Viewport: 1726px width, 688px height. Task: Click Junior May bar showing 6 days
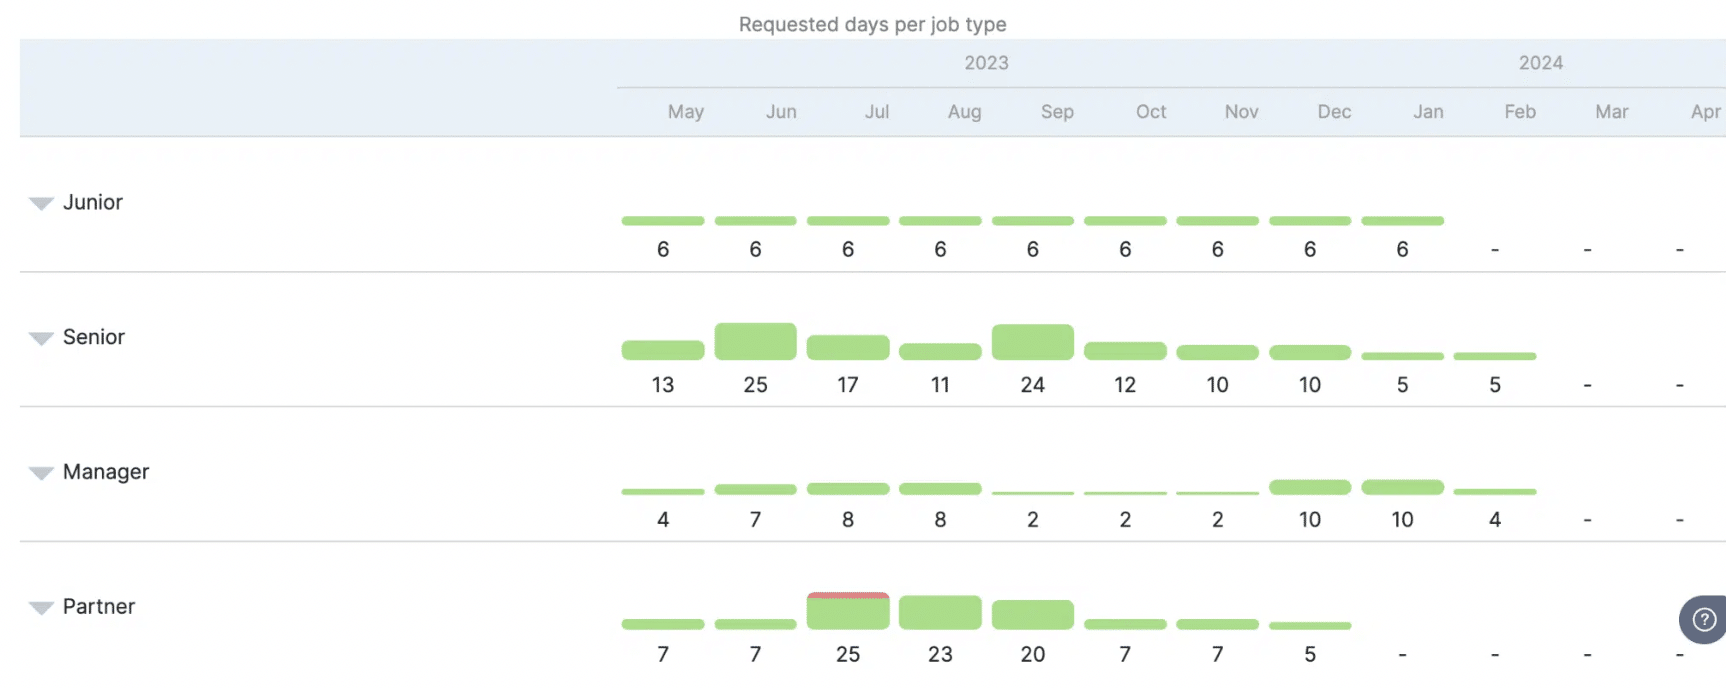663,220
